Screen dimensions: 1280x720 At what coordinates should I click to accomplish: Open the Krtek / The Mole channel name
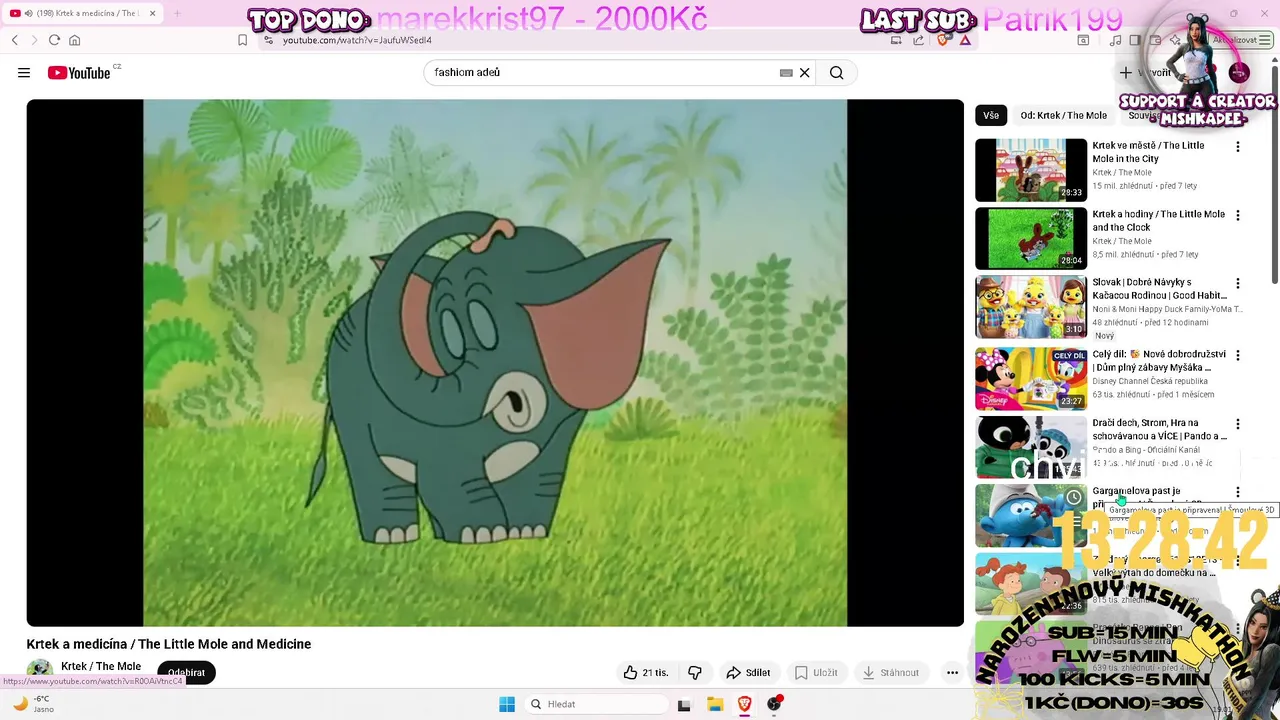pos(101,666)
